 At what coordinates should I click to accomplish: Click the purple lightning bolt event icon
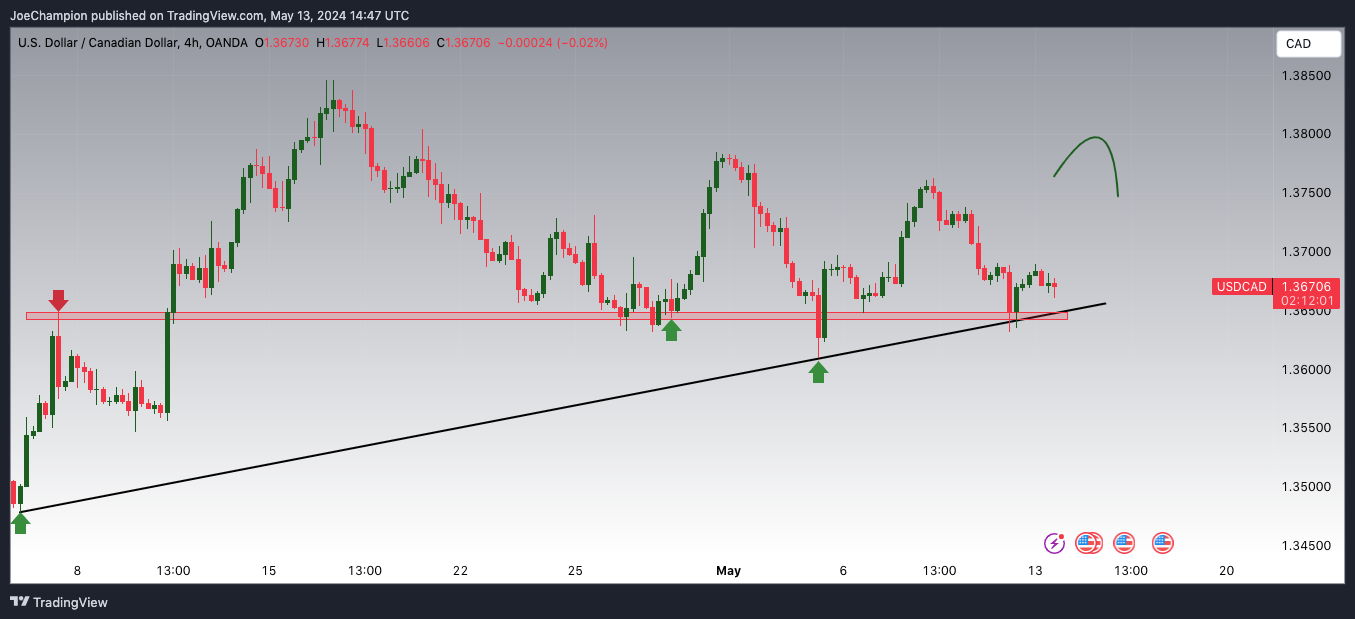click(x=1054, y=543)
